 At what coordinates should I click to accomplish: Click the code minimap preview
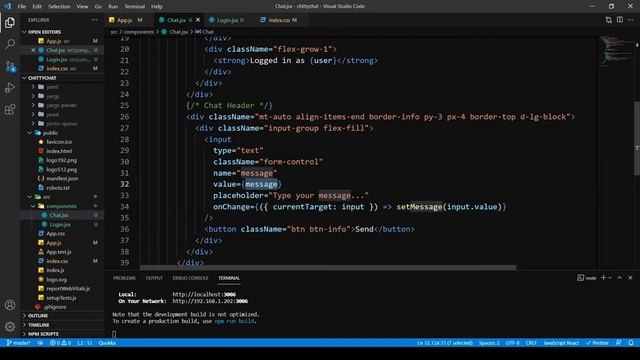coord(617,51)
